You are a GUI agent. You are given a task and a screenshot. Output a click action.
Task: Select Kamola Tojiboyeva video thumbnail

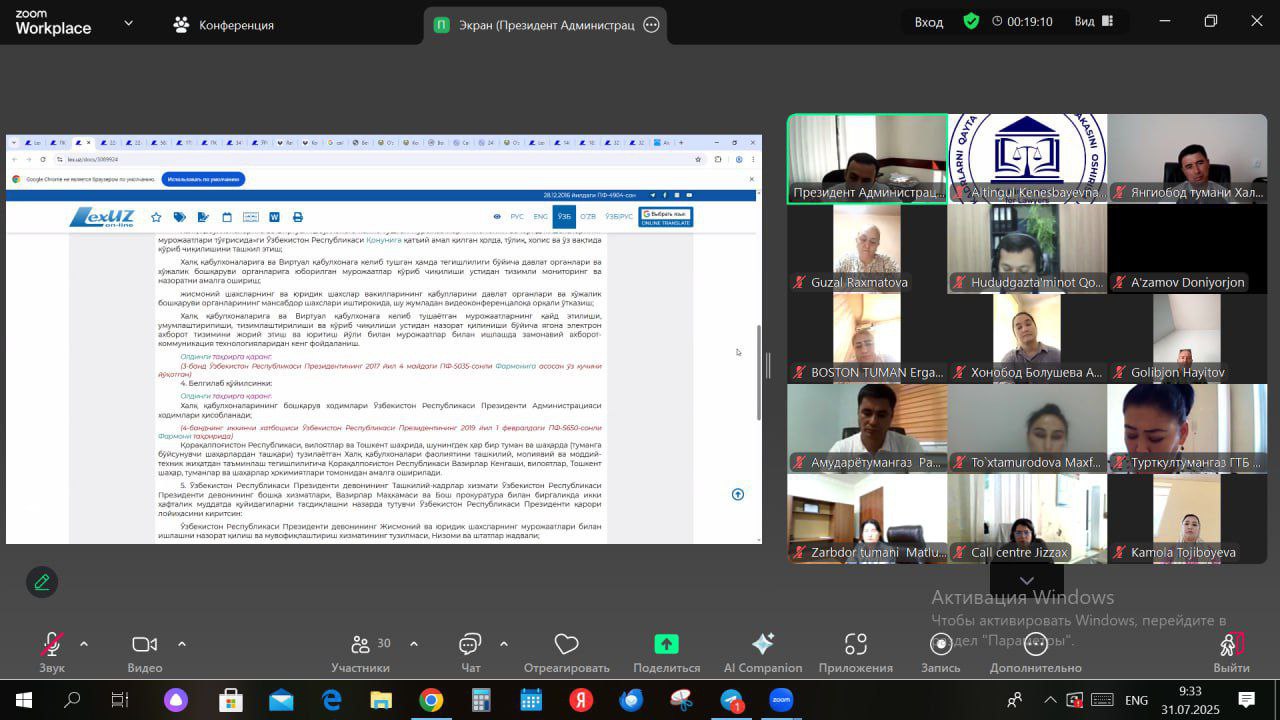coord(1187,518)
